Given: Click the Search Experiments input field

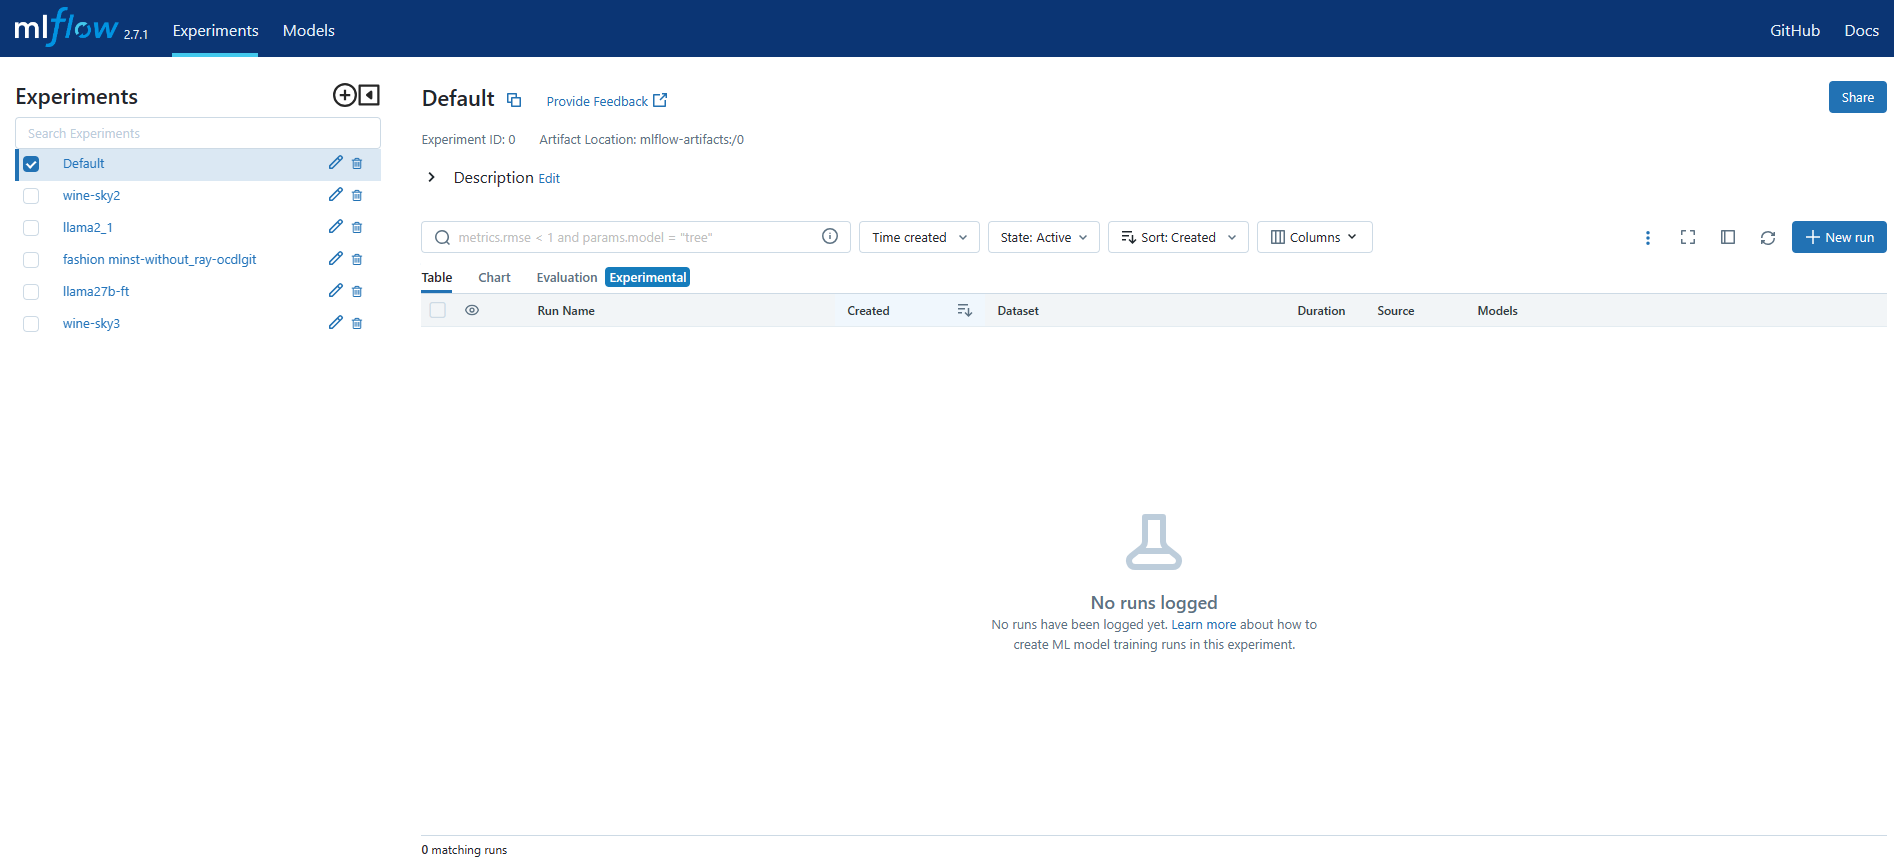Looking at the screenshot, I should 198,133.
